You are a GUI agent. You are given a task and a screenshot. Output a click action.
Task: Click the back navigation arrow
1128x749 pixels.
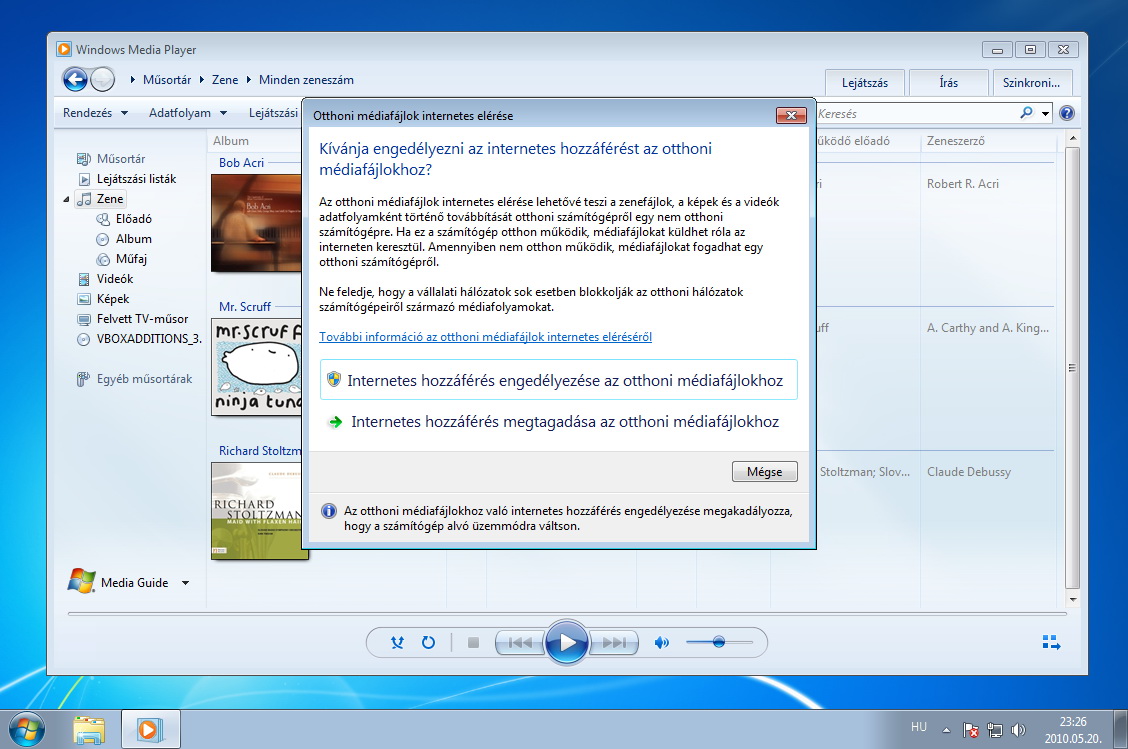point(75,80)
